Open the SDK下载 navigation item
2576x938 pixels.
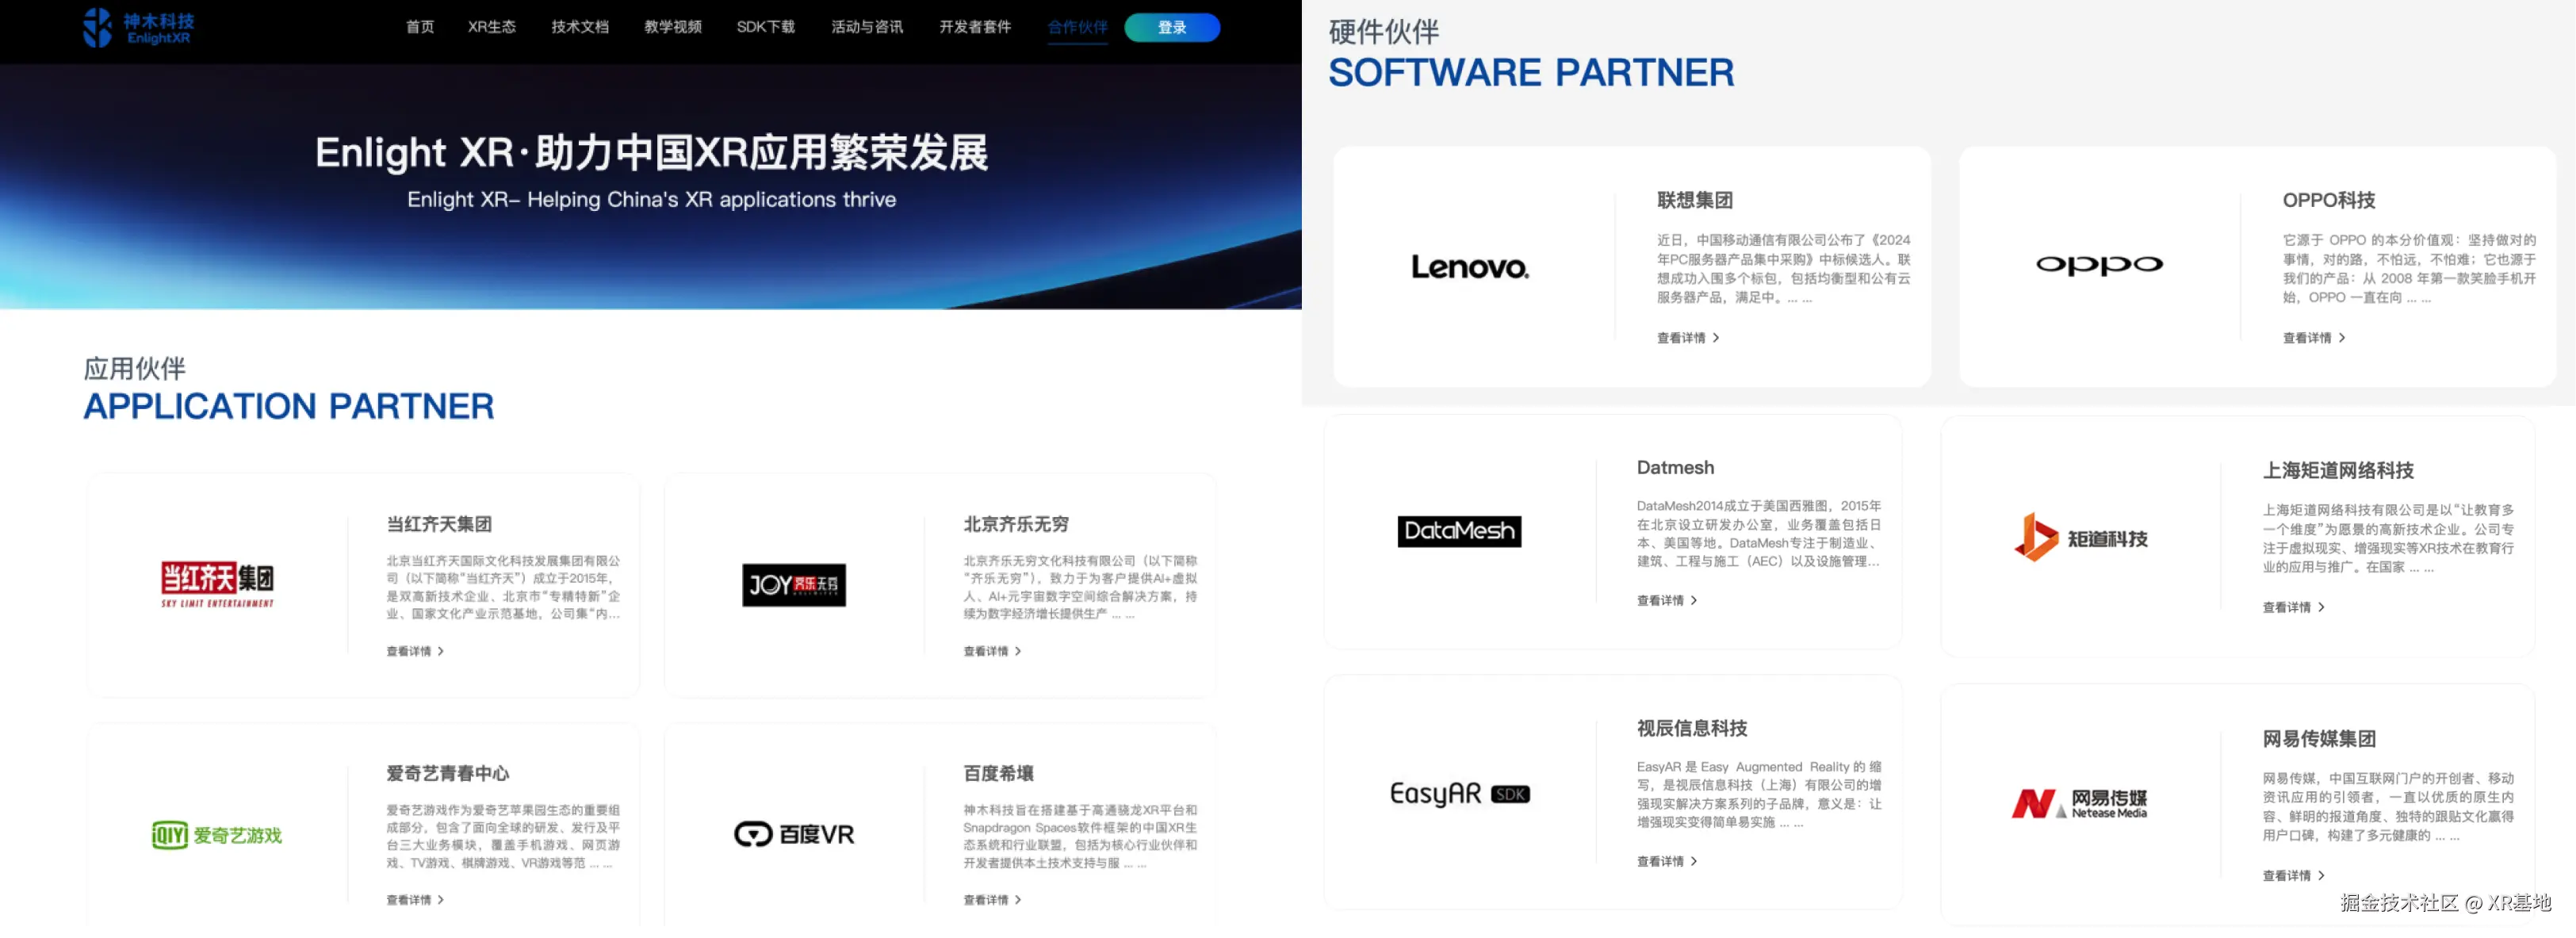click(765, 27)
